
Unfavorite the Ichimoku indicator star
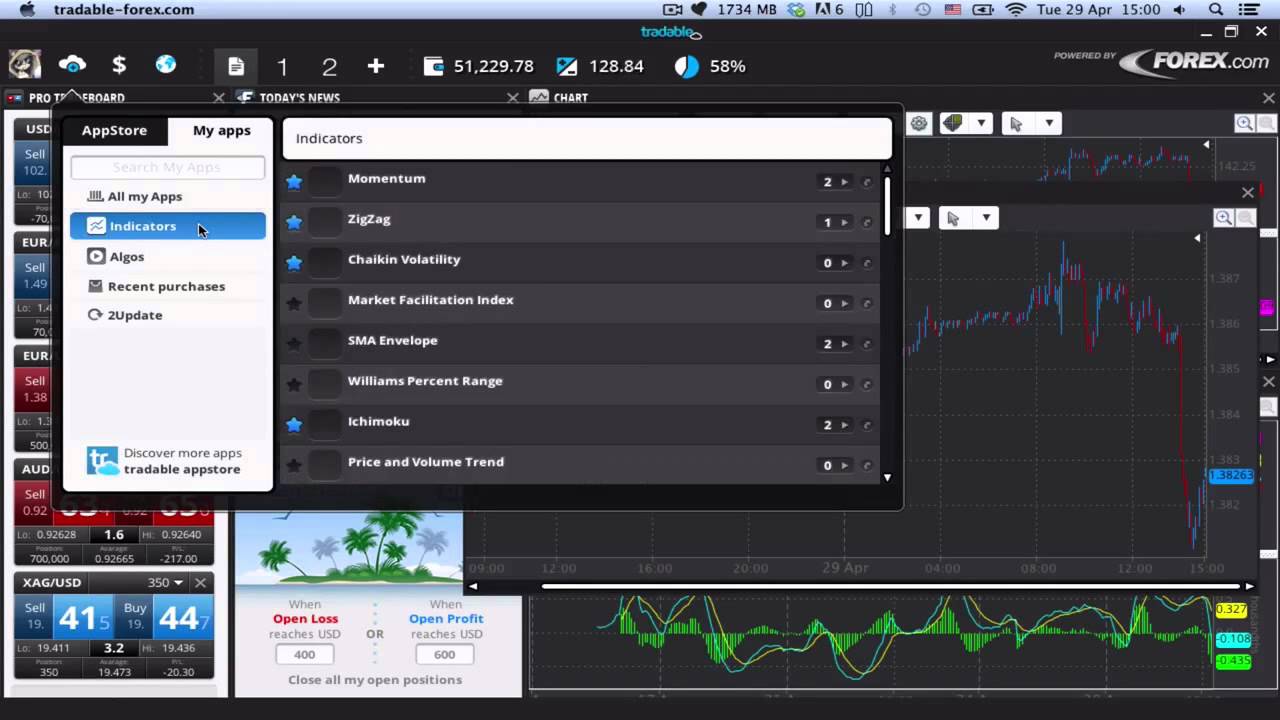[x=294, y=424]
